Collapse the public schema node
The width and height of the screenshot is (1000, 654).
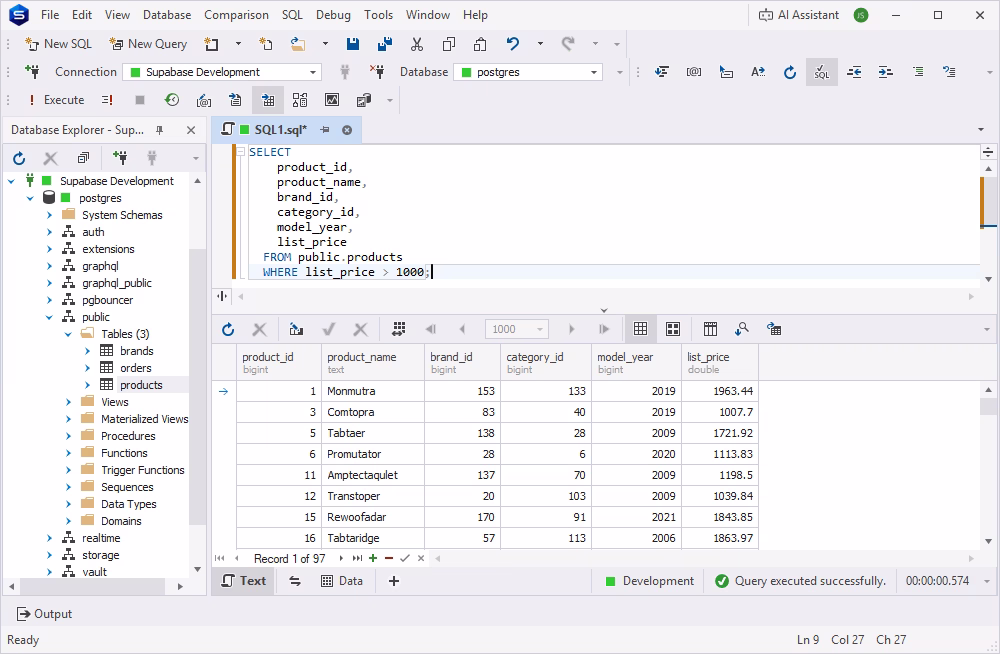point(49,317)
